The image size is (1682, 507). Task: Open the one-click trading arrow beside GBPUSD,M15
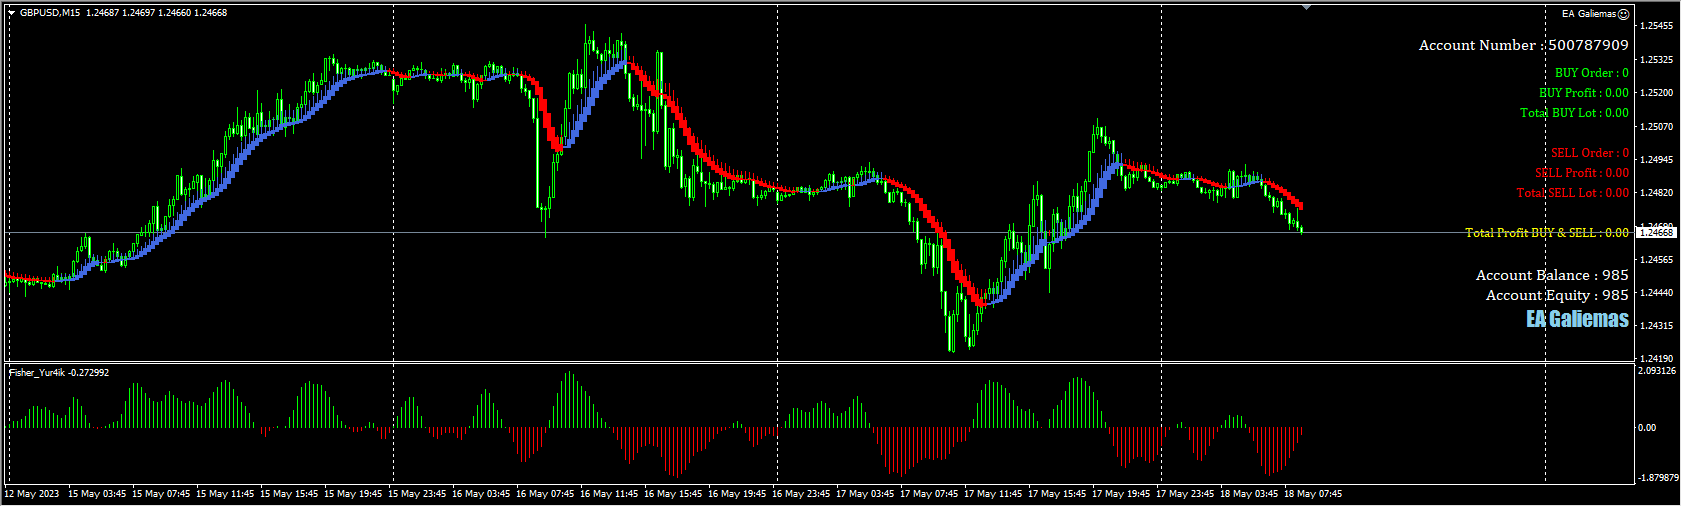(11, 13)
